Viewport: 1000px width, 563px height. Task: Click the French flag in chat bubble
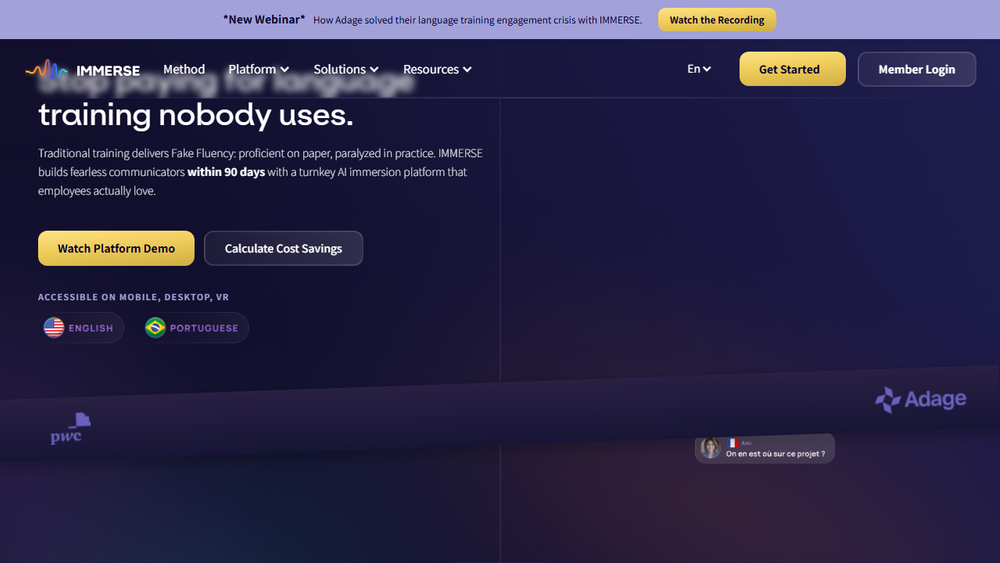(x=732, y=443)
